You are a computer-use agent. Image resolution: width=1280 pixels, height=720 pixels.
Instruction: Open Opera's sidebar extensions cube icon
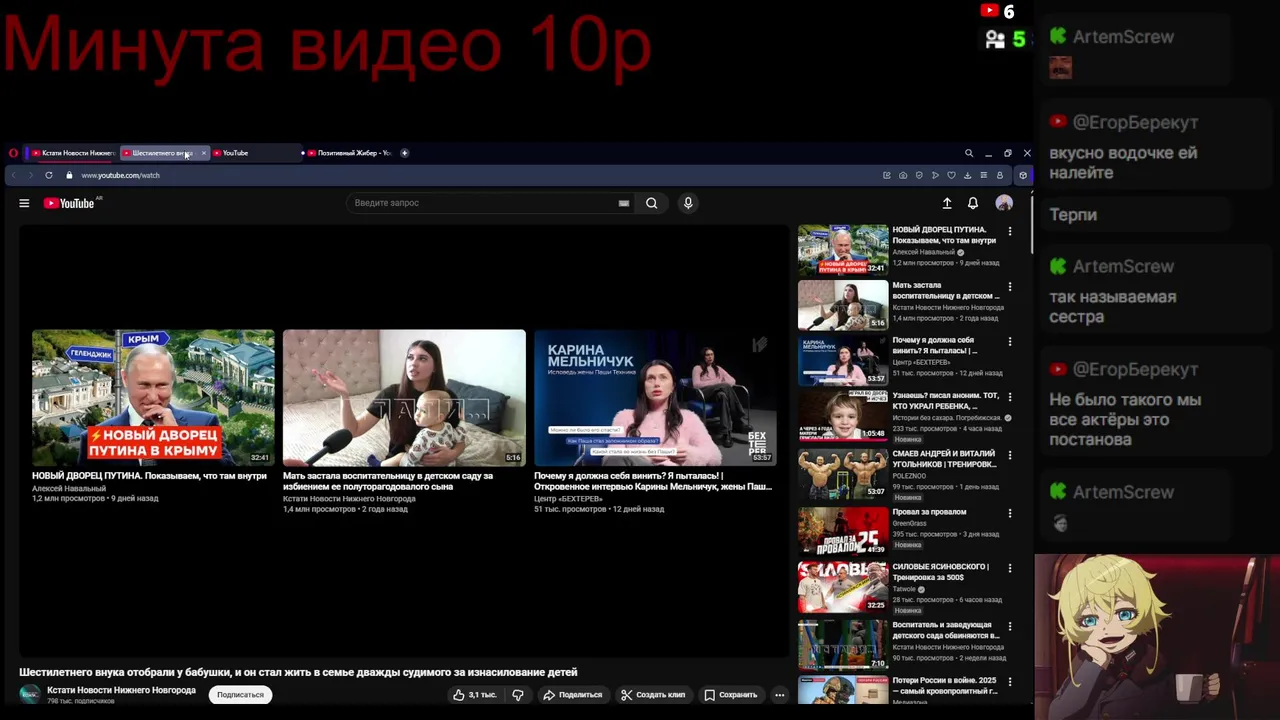[1022, 175]
